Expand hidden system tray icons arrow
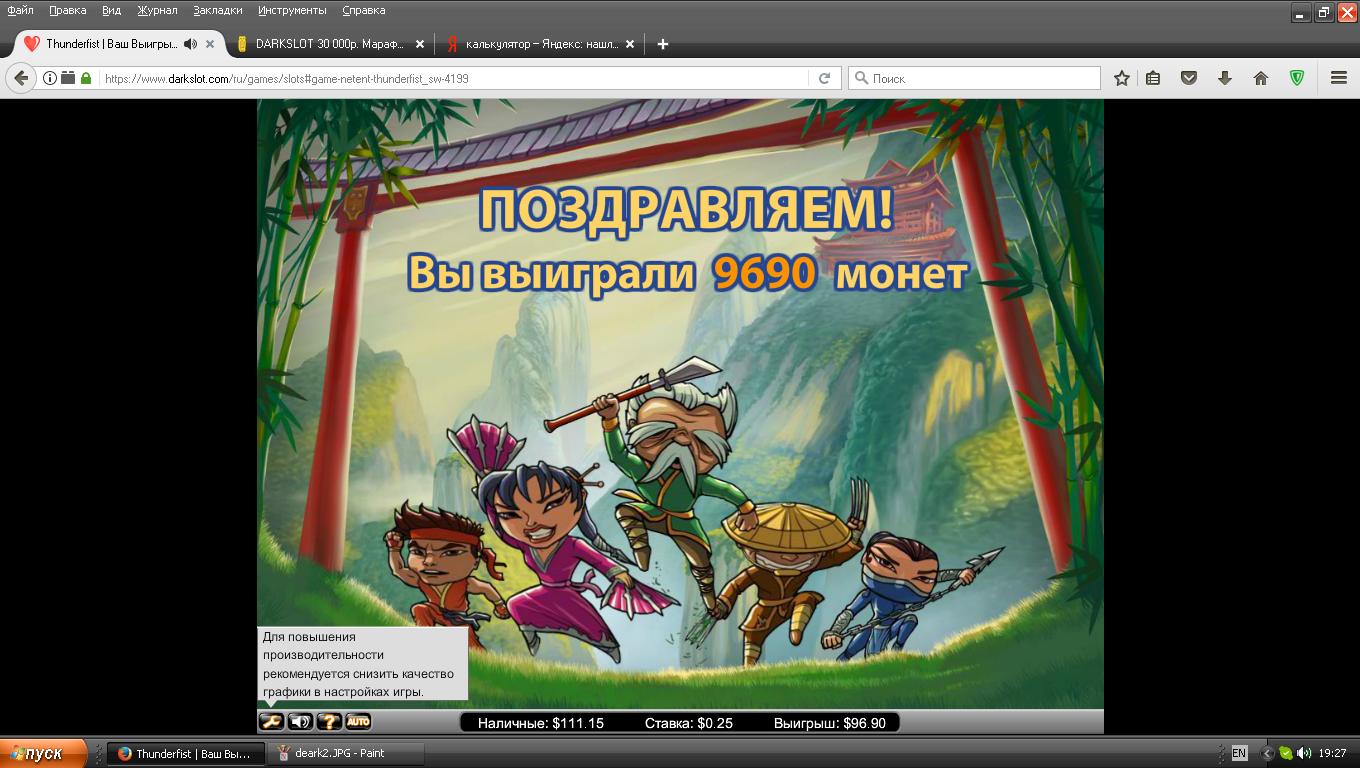The height and width of the screenshot is (768, 1360). click(1267, 754)
